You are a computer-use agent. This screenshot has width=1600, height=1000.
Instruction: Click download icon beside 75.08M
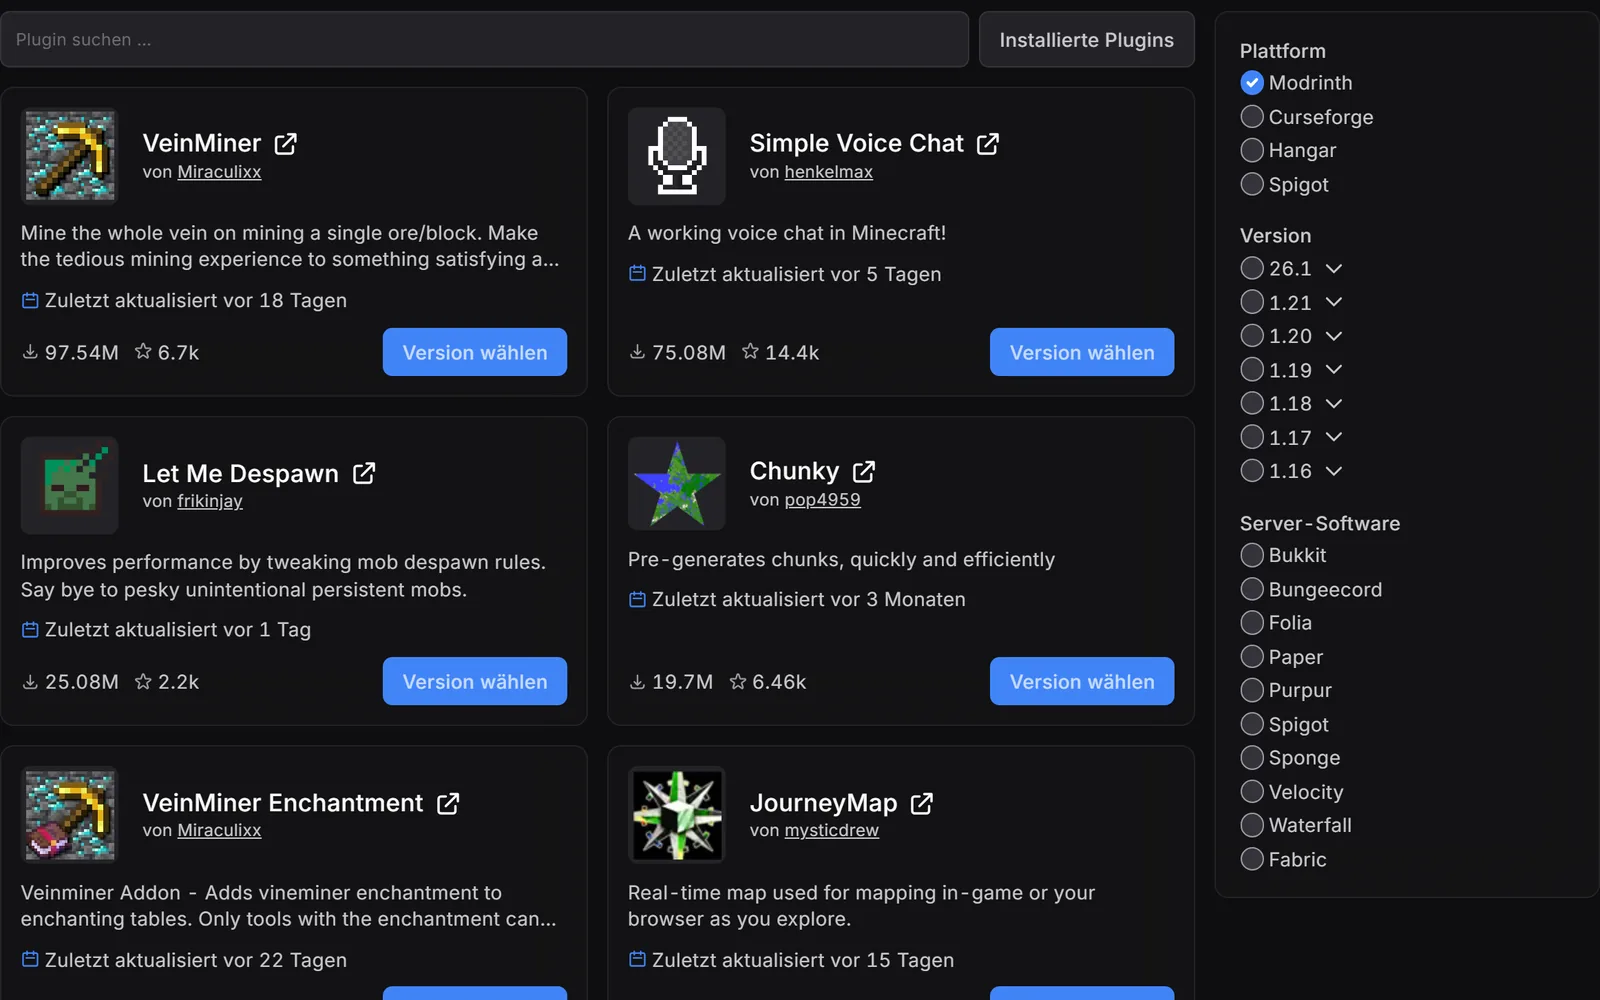(x=637, y=352)
